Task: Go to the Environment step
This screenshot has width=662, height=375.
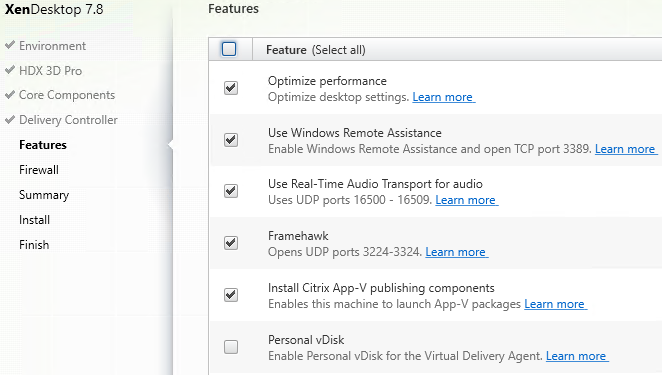Action: click(x=52, y=46)
